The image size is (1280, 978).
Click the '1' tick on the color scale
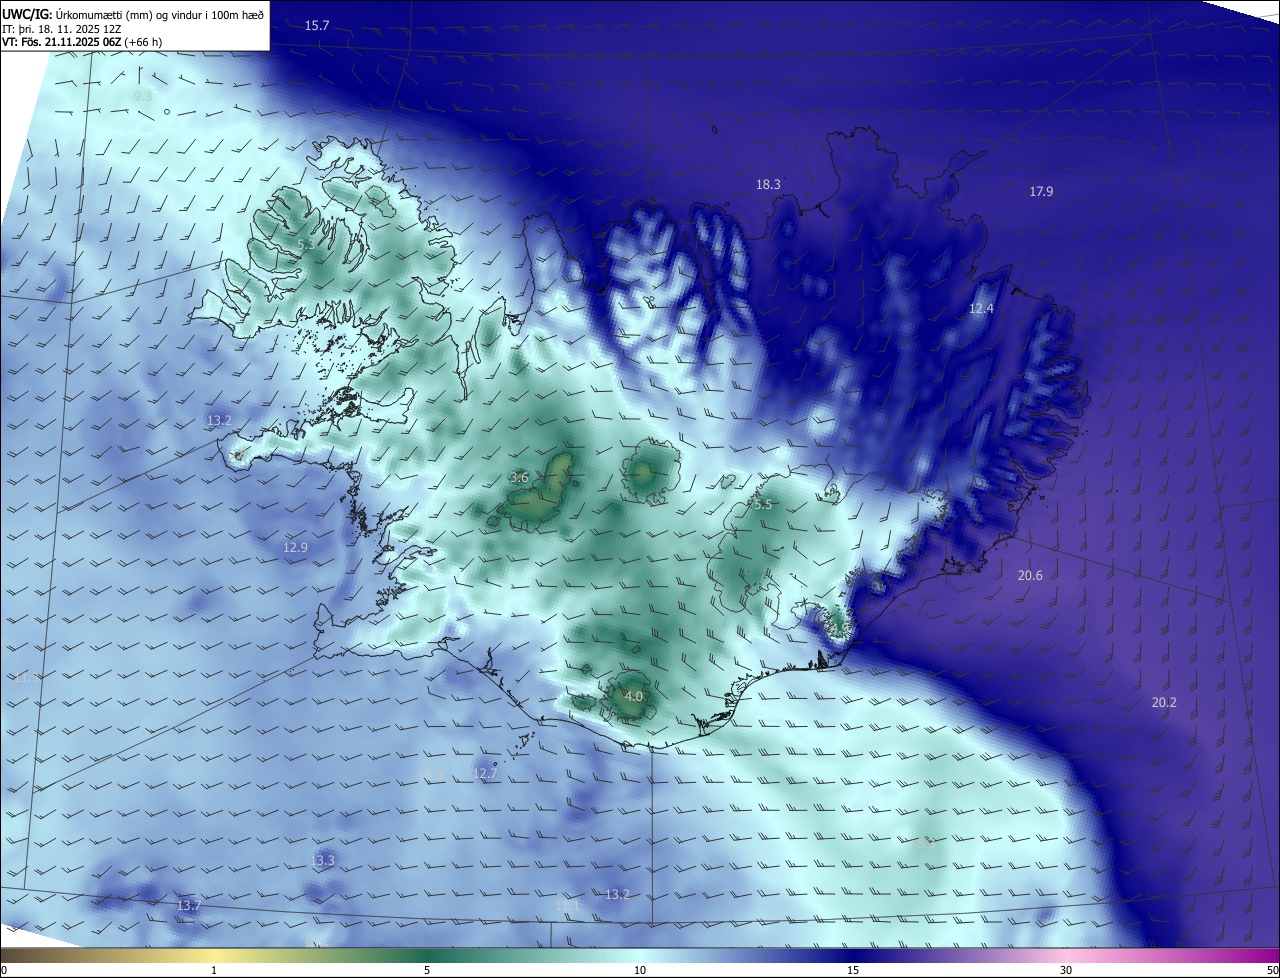(x=214, y=970)
